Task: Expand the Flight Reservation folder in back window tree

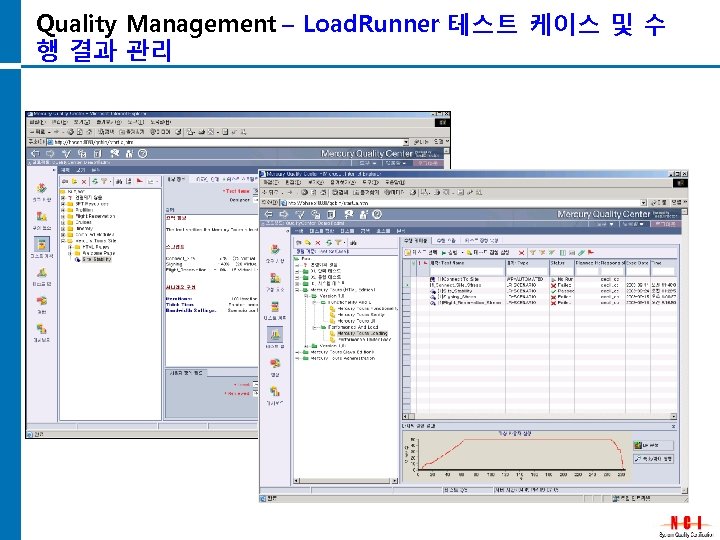Action: pos(63,216)
